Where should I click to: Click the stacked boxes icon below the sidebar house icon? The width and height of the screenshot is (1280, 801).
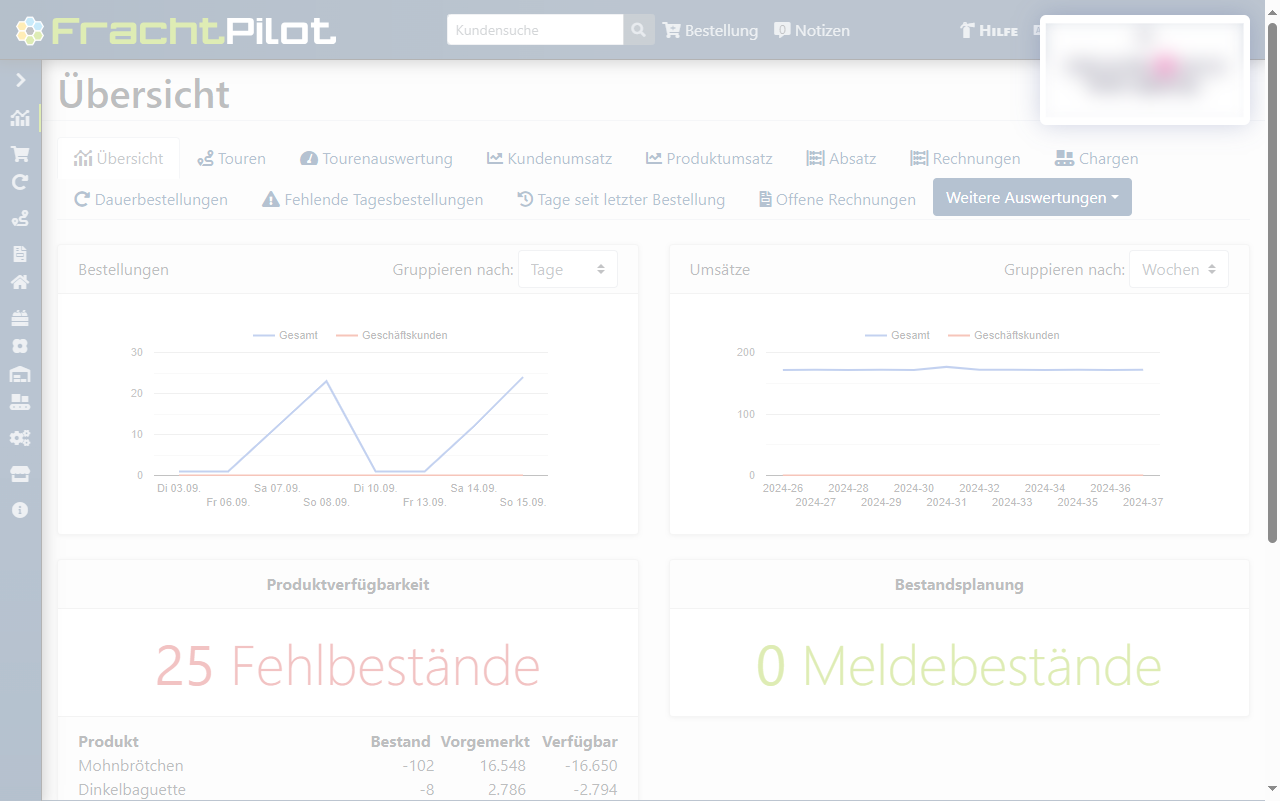point(20,318)
